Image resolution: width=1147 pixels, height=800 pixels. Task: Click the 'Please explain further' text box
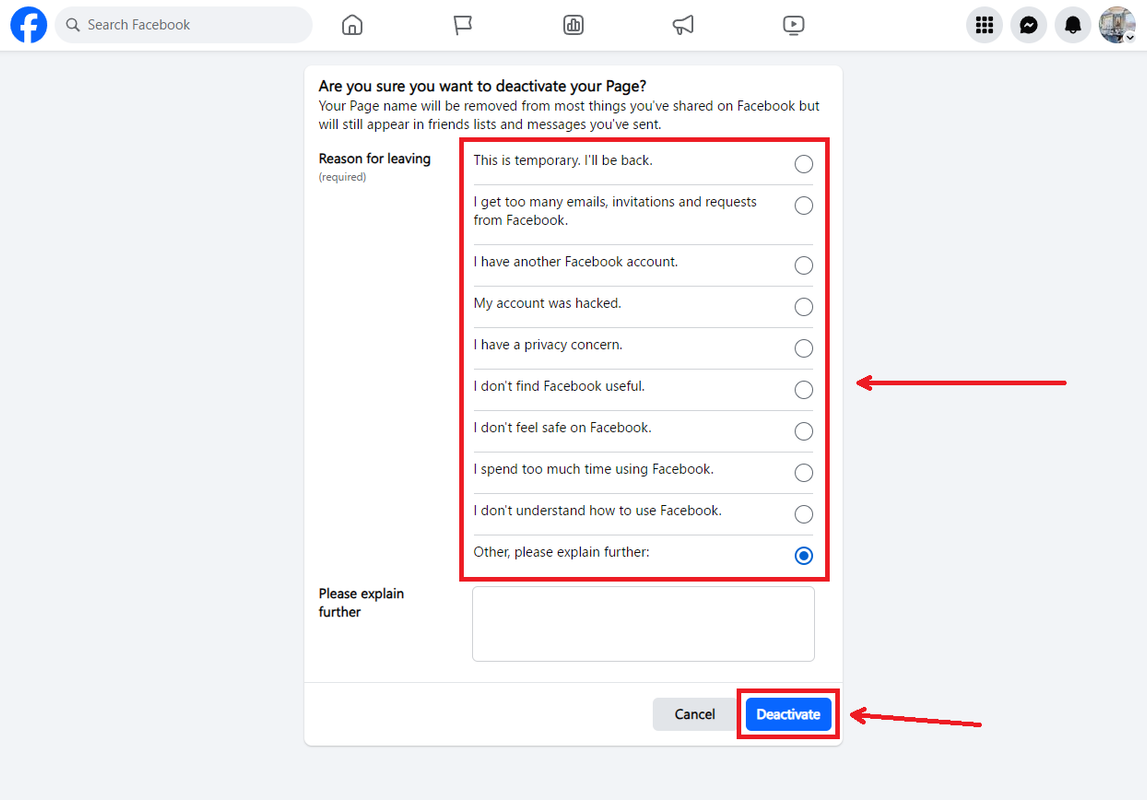[643, 624]
